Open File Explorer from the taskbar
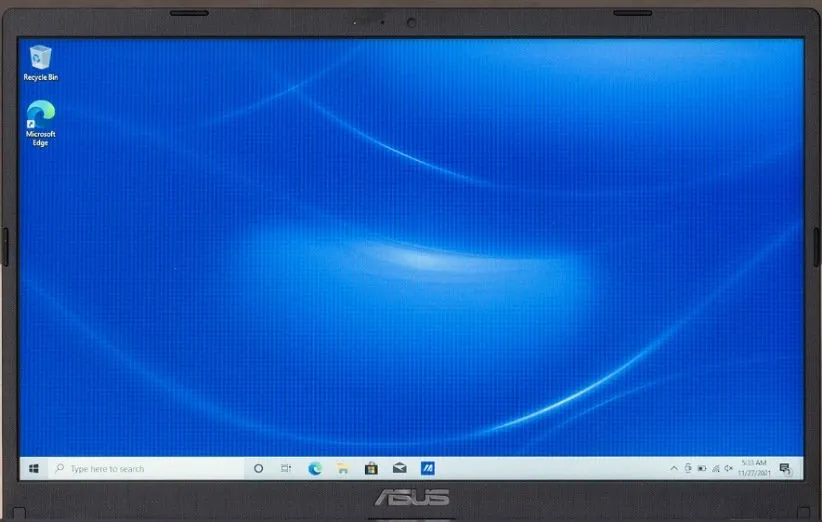Image resolution: width=822 pixels, height=522 pixels. [x=343, y=468]
